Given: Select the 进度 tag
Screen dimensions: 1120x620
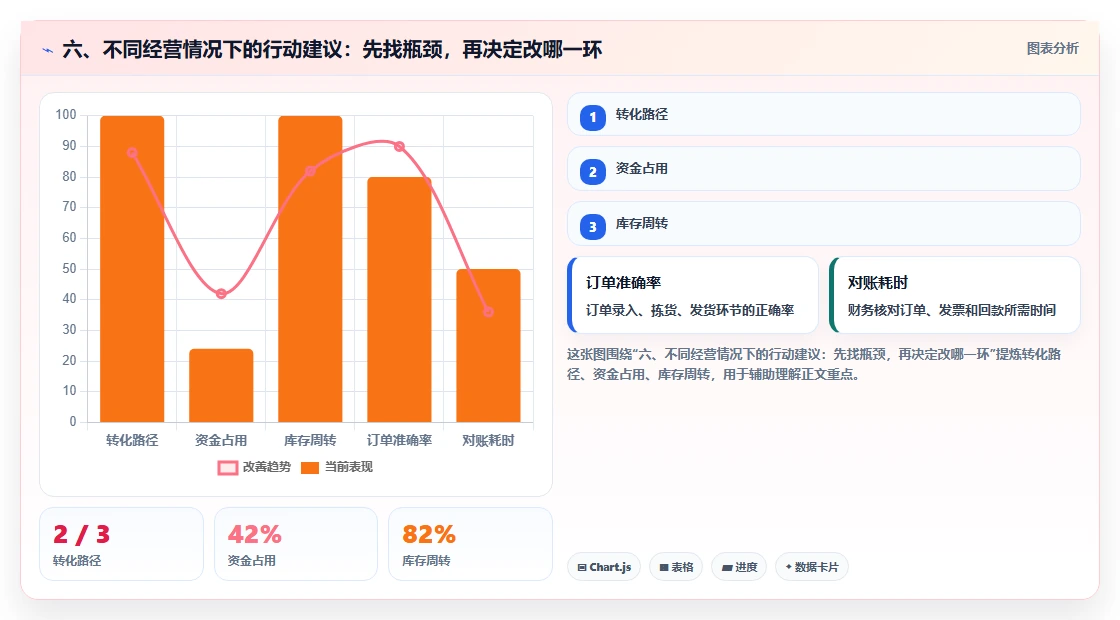Looking at the screenshot, I should (x=739, y=567).
